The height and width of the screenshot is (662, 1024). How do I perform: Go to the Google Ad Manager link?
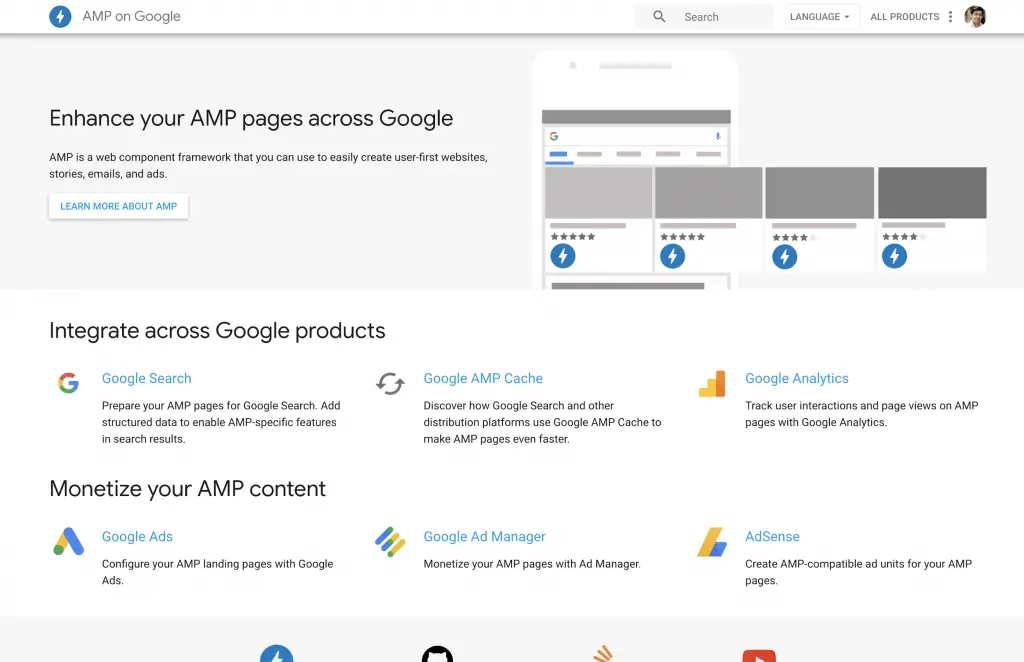click(484, 536)
